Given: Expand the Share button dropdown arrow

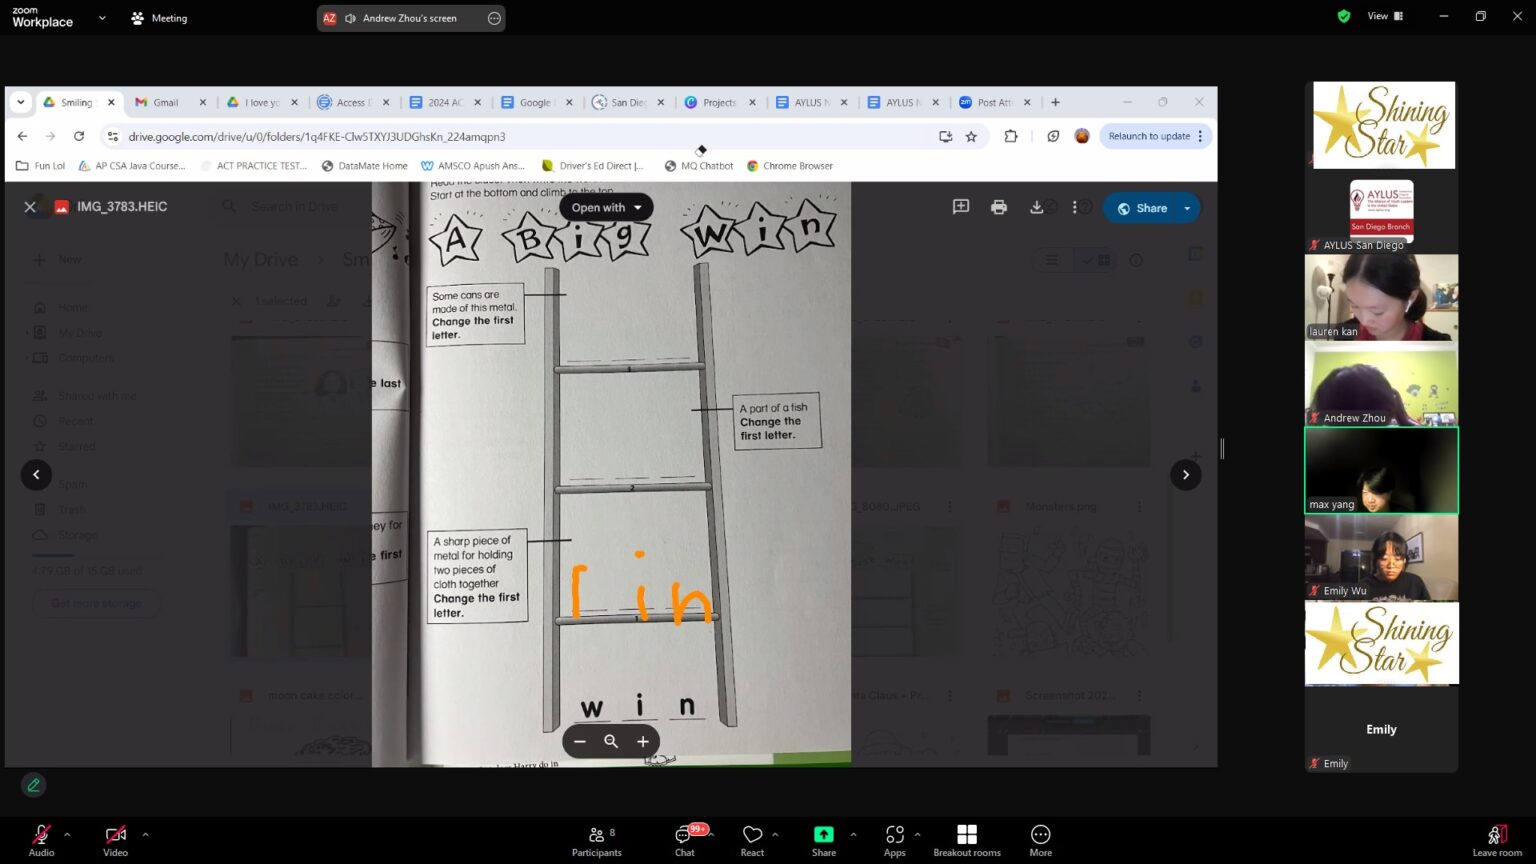Looking at the screenshot, I should tap(1188, 208).
